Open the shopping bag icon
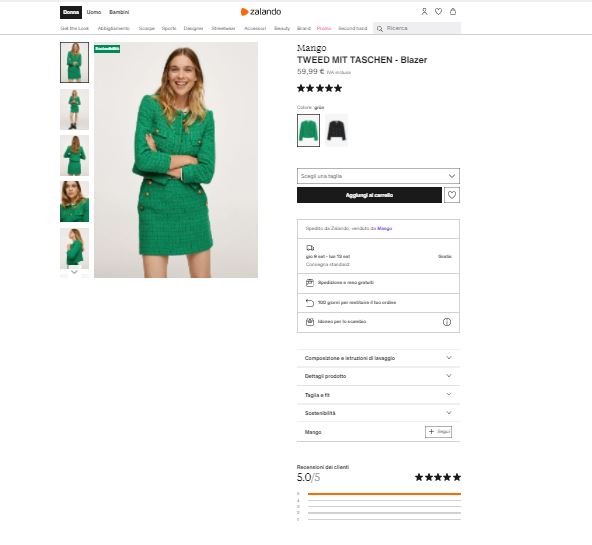 coord(453,12)
